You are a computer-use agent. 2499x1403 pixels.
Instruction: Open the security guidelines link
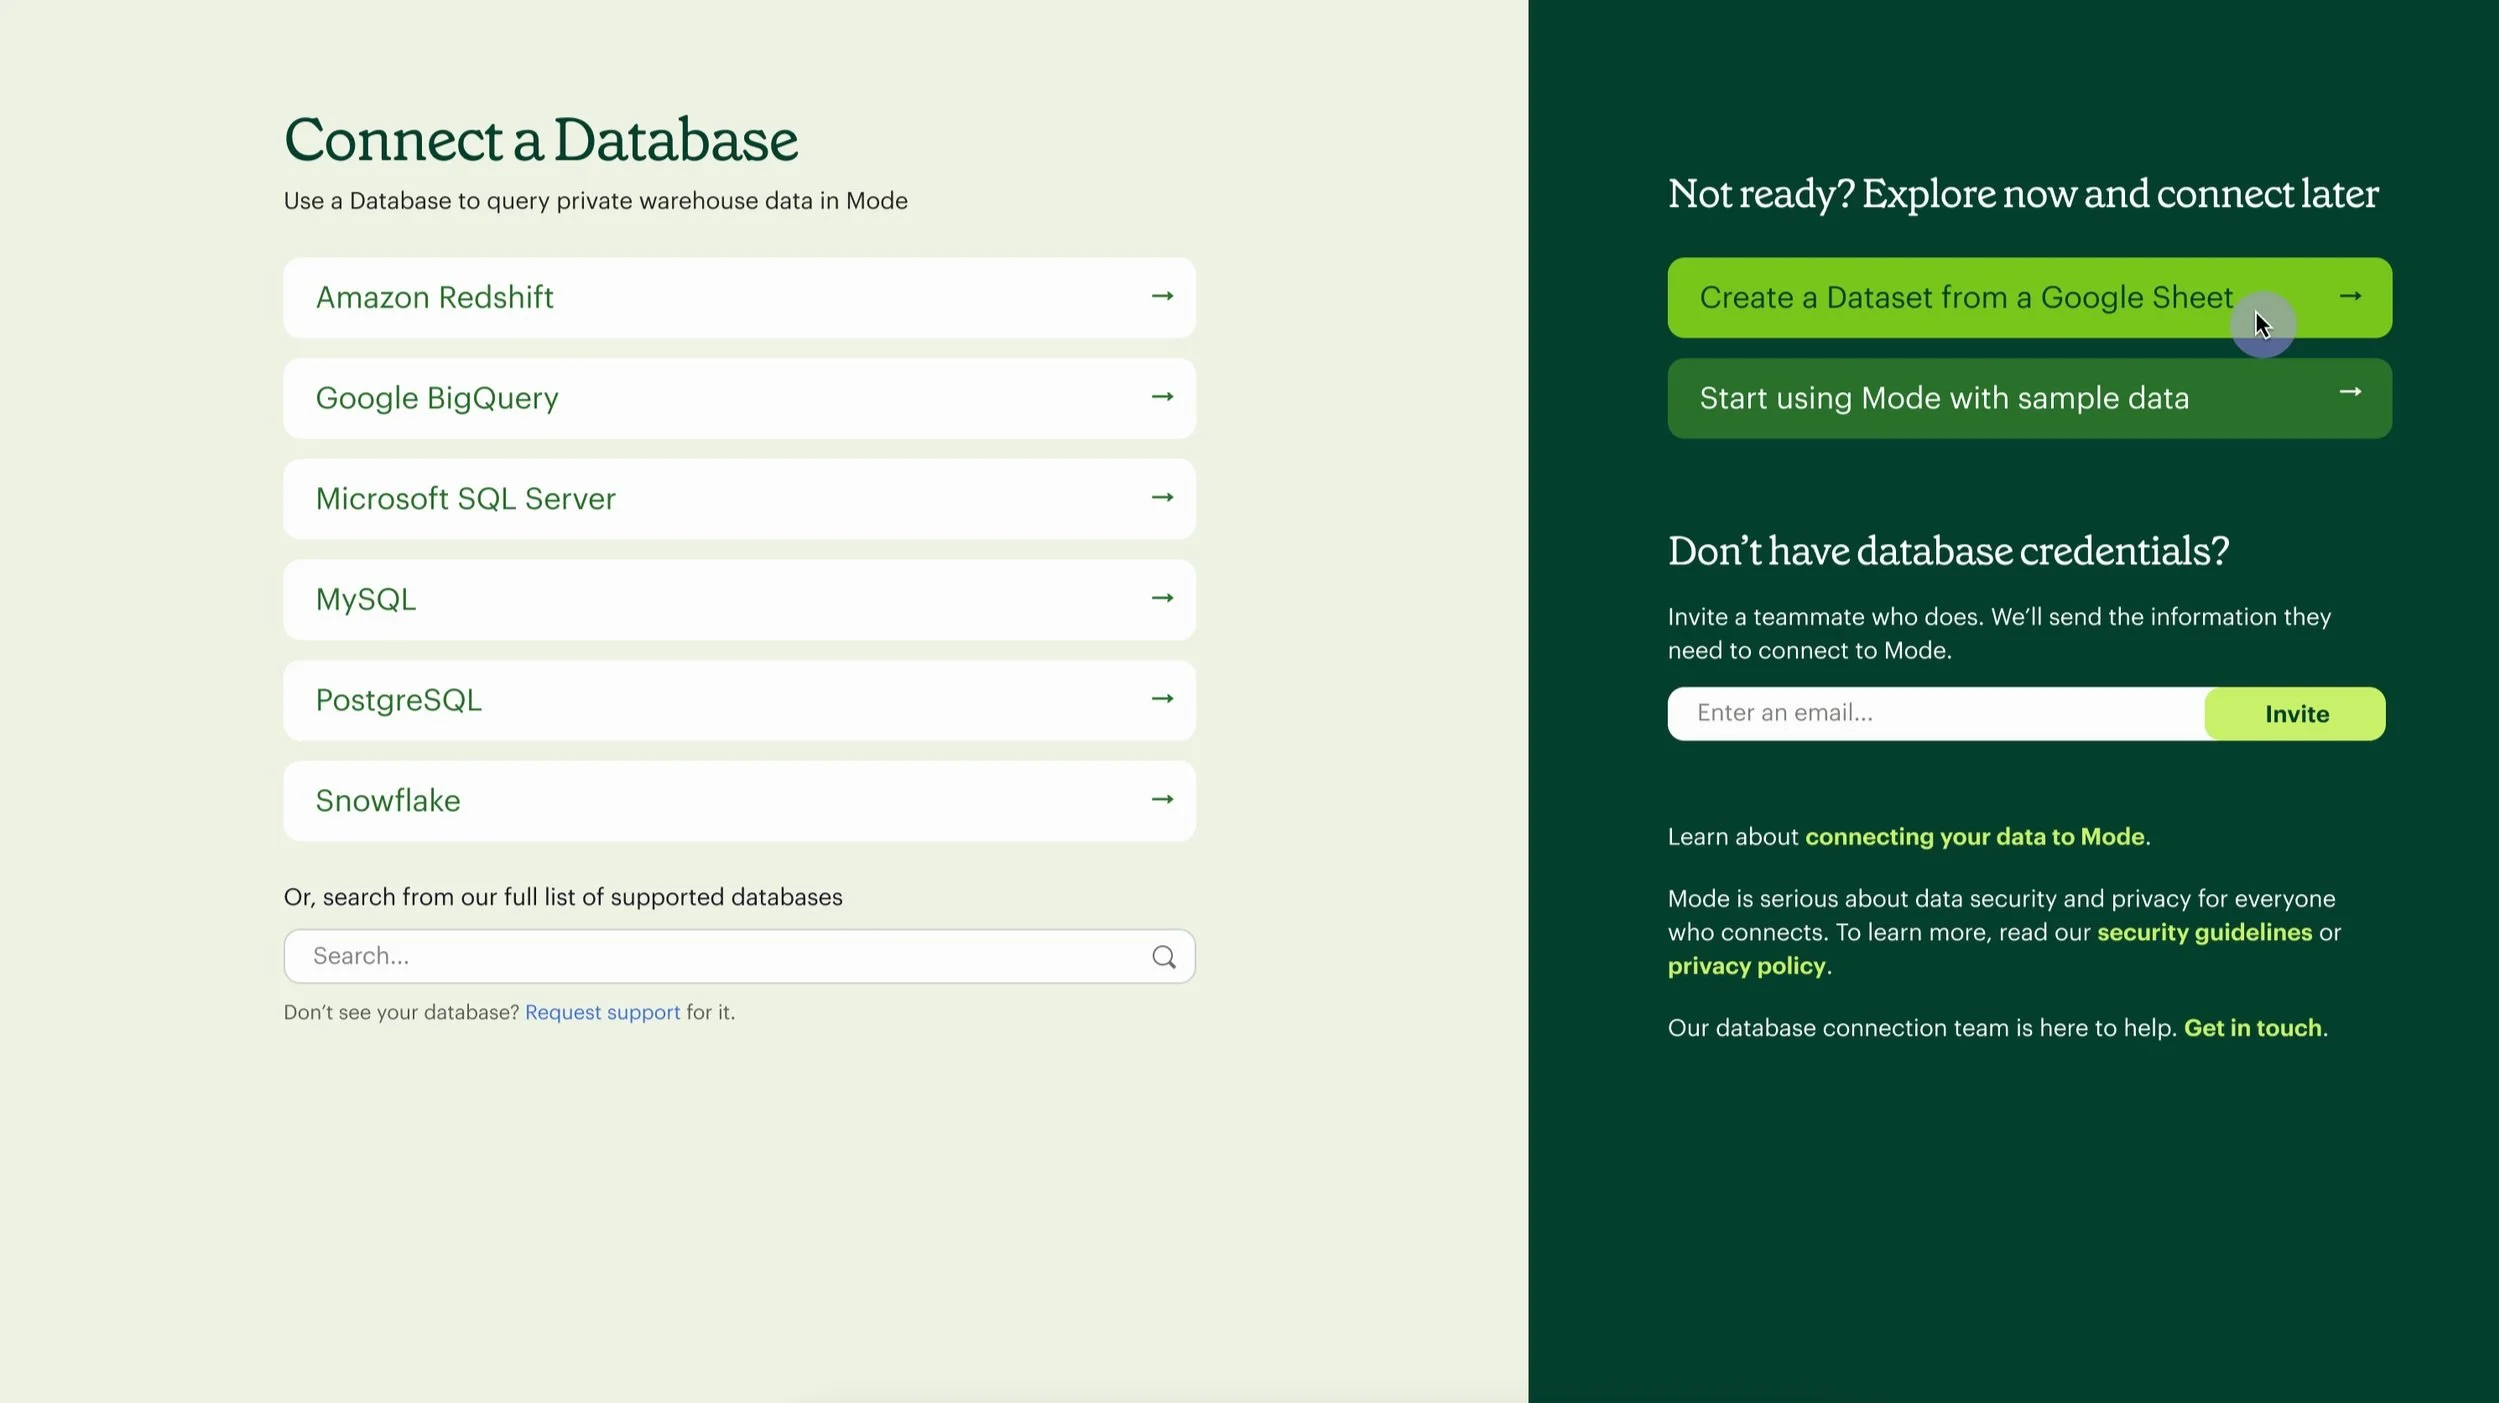[2204, 932]
